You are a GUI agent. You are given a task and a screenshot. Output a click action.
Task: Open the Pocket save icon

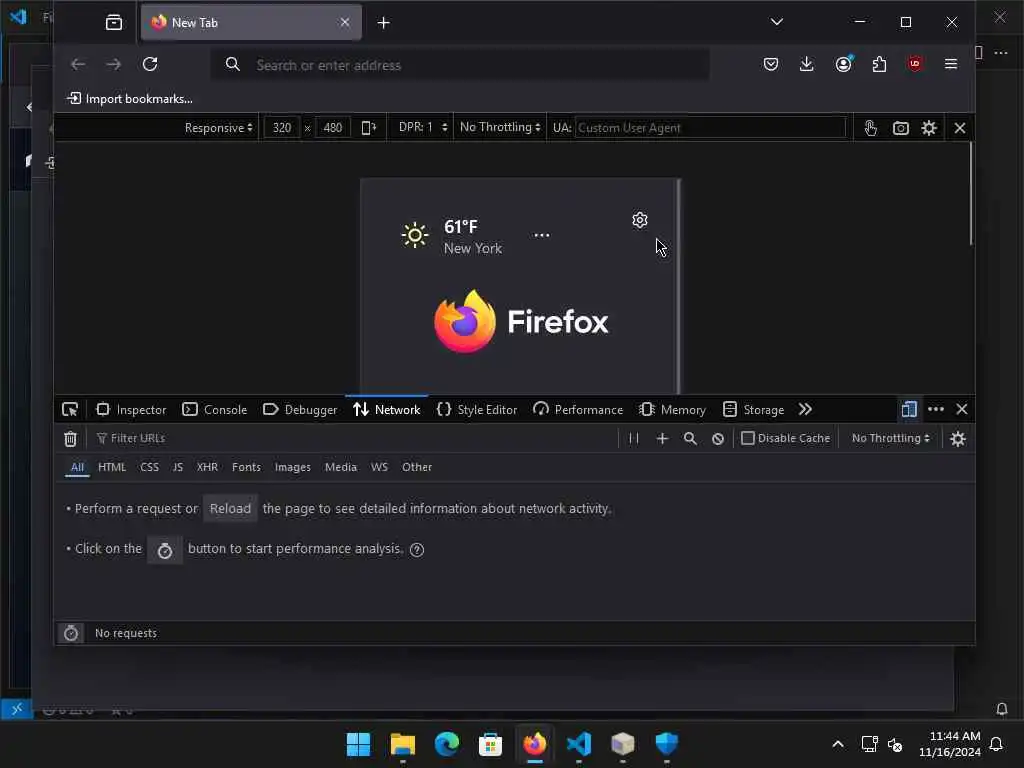(x=771, y=64)
